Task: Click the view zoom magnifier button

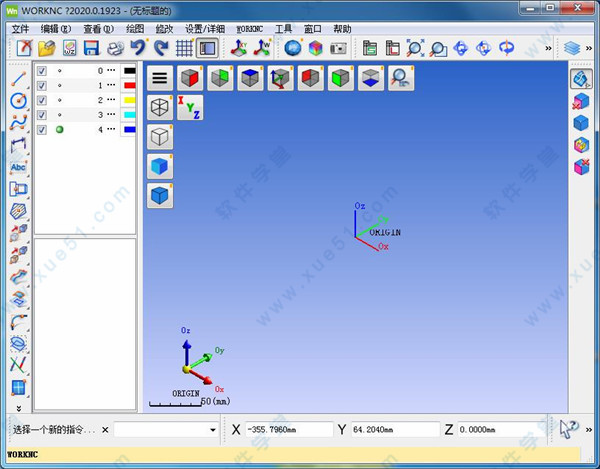Action: (401, 78)
